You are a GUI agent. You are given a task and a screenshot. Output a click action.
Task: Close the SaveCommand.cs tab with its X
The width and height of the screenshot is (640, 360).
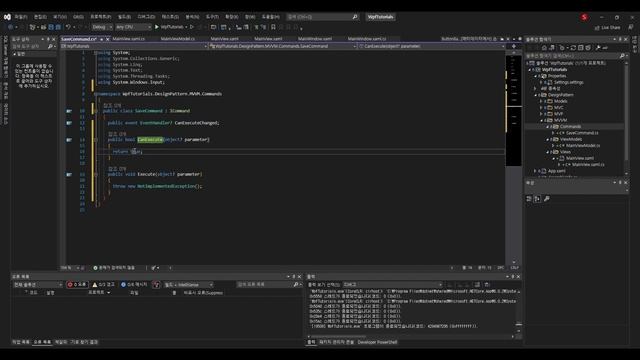point(107,39)
